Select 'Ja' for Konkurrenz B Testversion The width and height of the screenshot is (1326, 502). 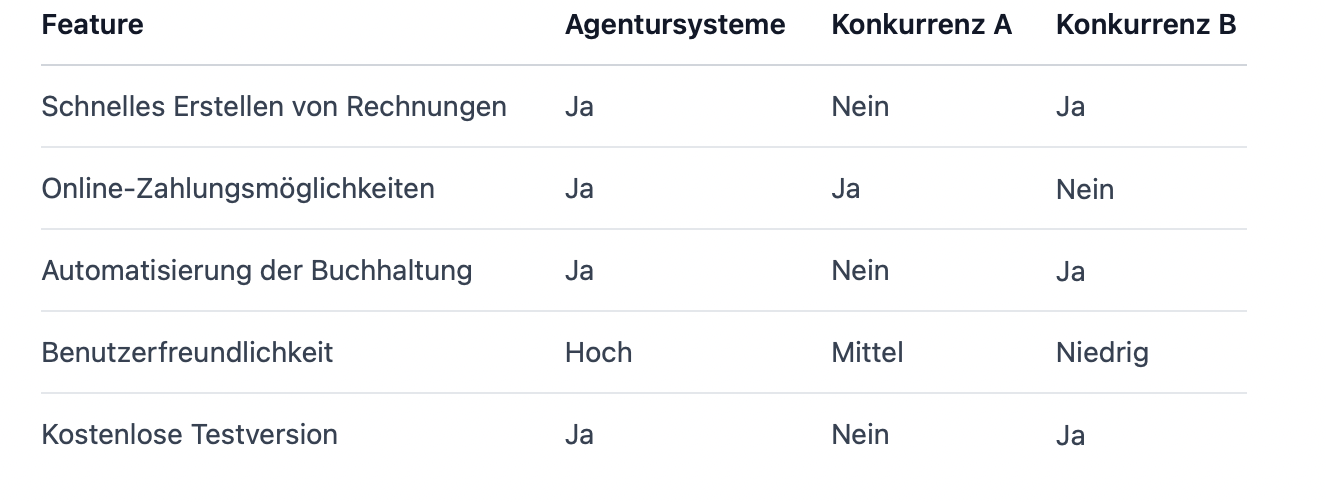[1070, 435]
